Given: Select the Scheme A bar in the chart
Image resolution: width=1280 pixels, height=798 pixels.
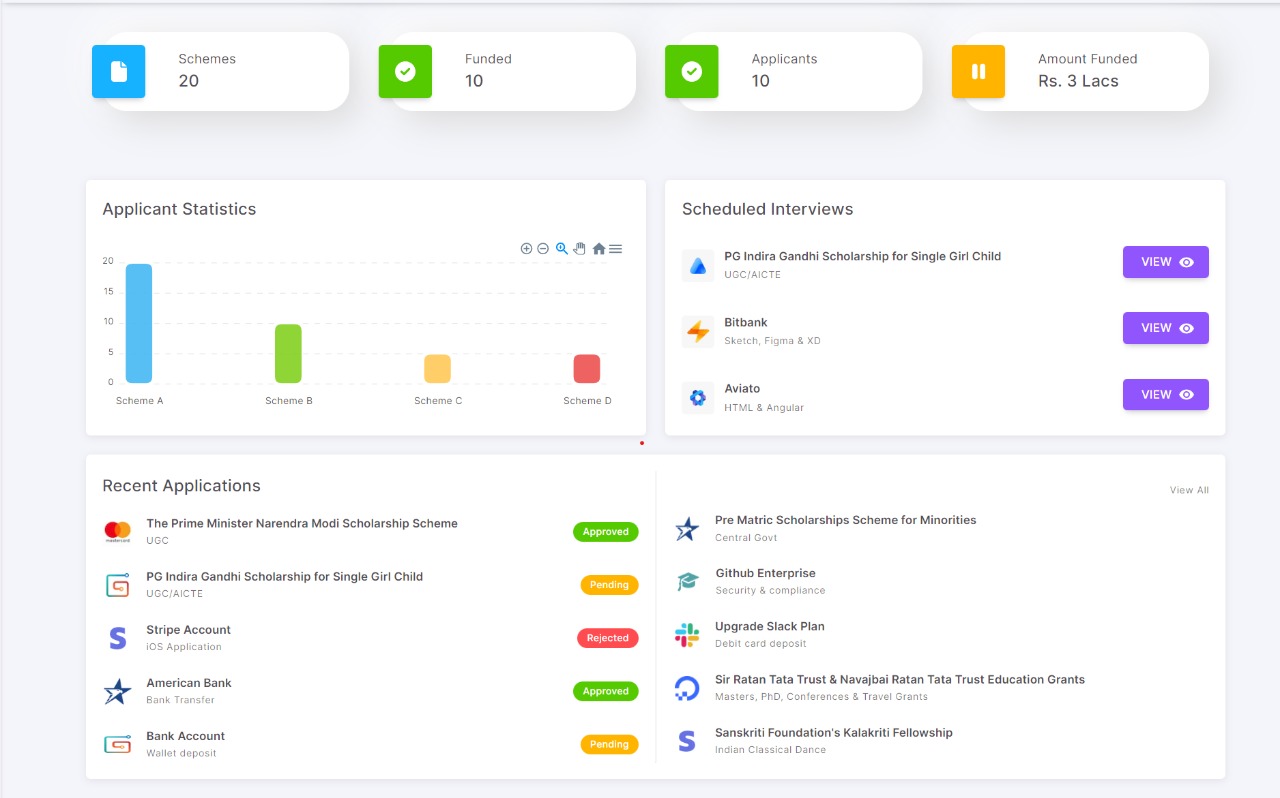Looking at the screenshot, I should pos(137,322).
